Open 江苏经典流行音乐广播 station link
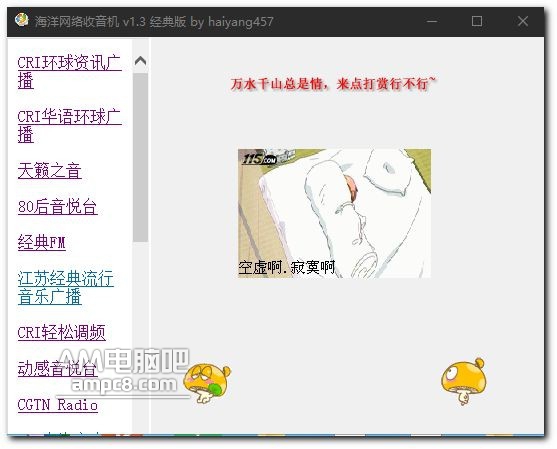Screen dimensions: 557x449 click(66, 287)
